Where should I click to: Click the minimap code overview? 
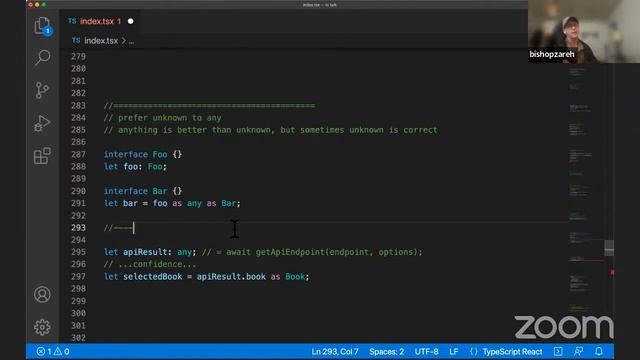click(586, 196)
